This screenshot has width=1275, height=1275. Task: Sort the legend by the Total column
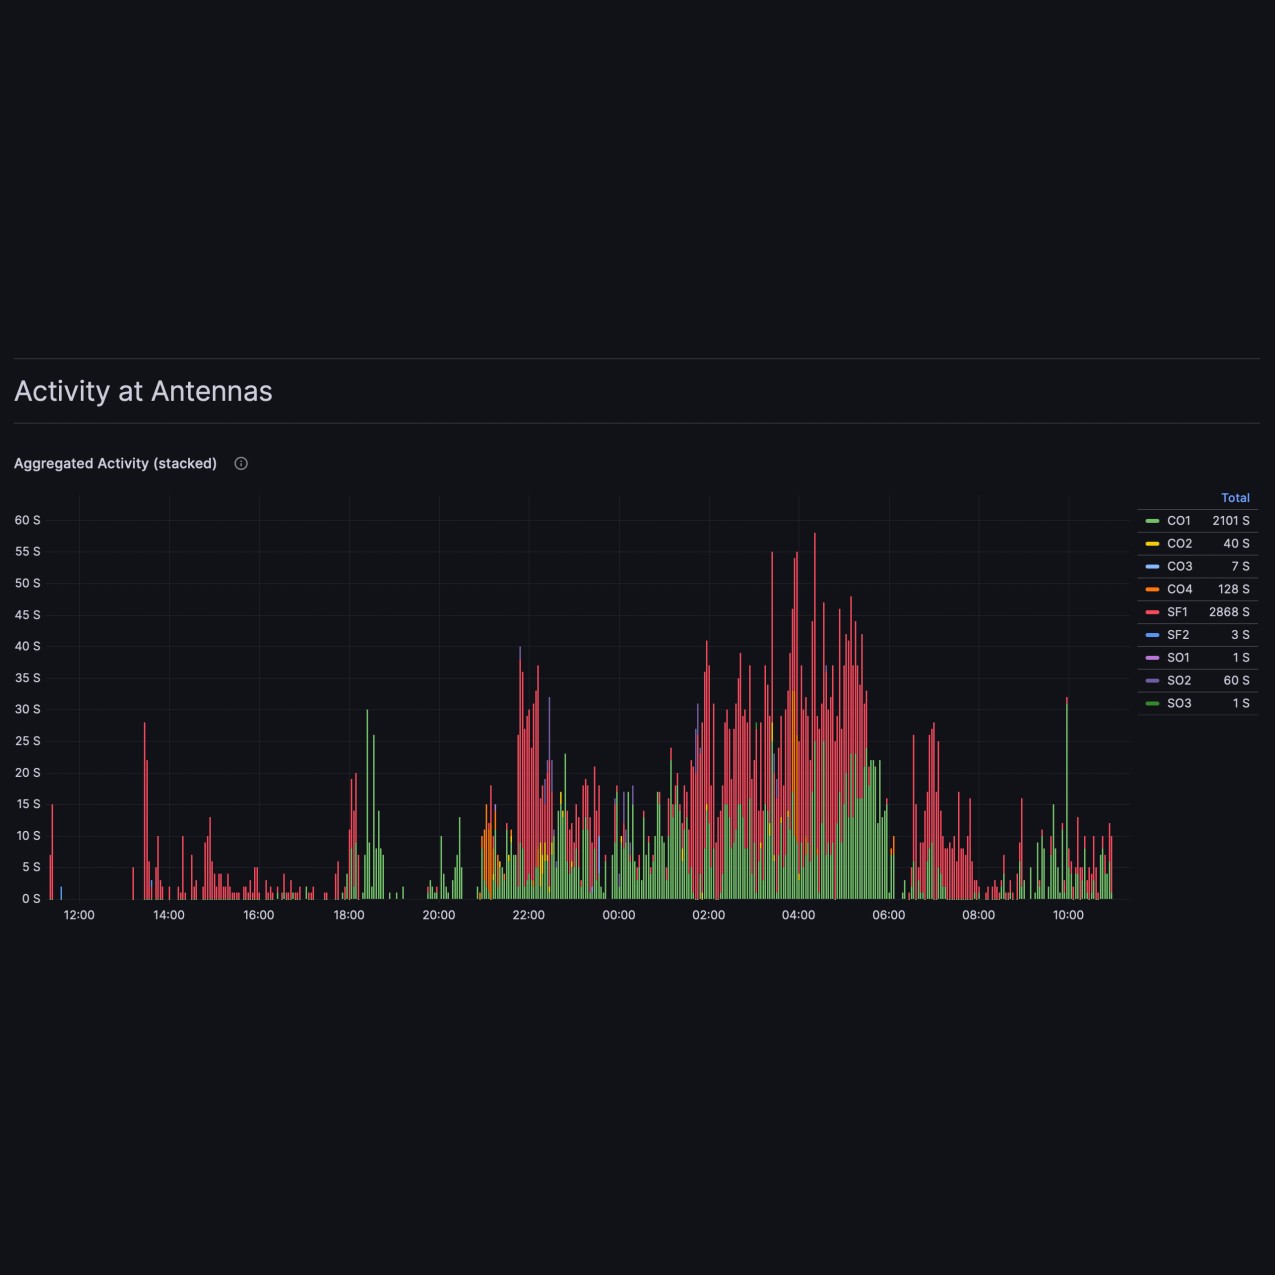[x=1235, y=498]
